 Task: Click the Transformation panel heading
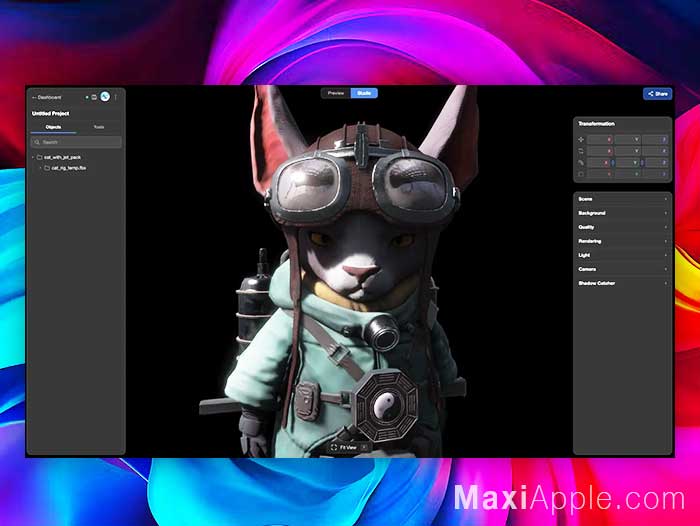click(596, 124)
